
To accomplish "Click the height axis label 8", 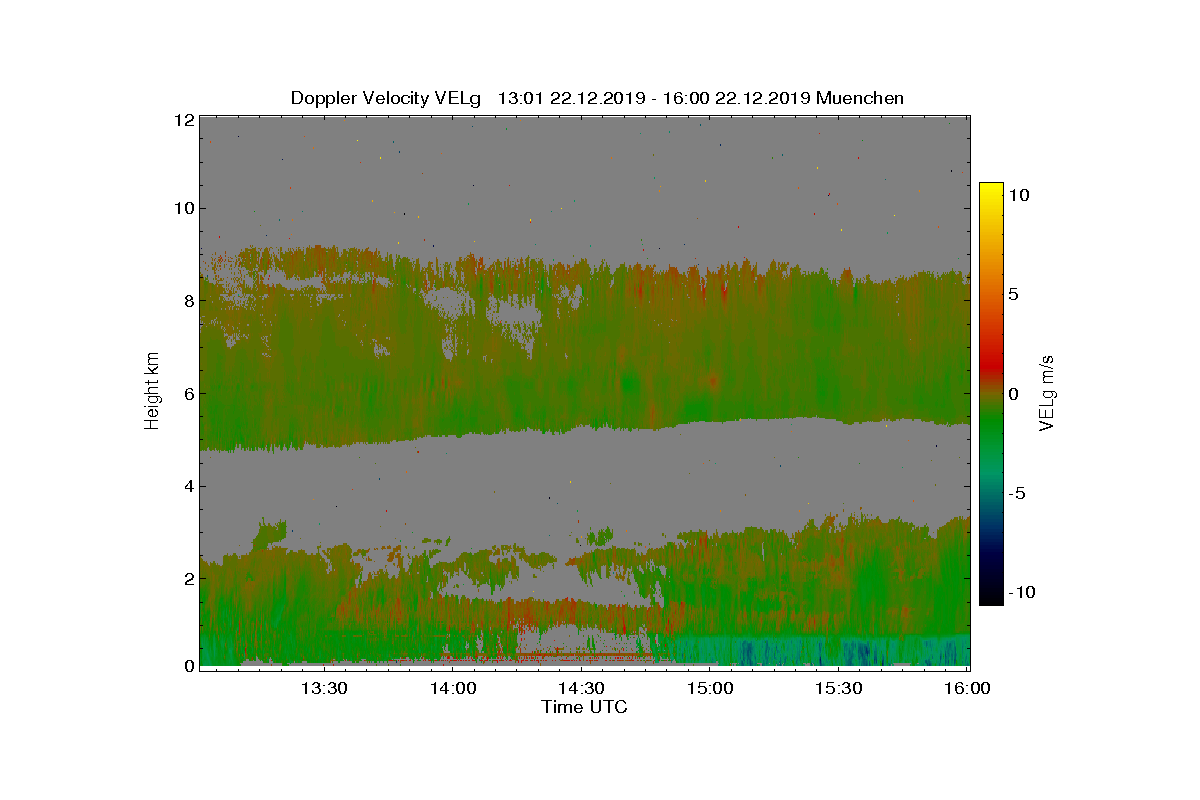I will pyautogui.click(x=188, y=301).
